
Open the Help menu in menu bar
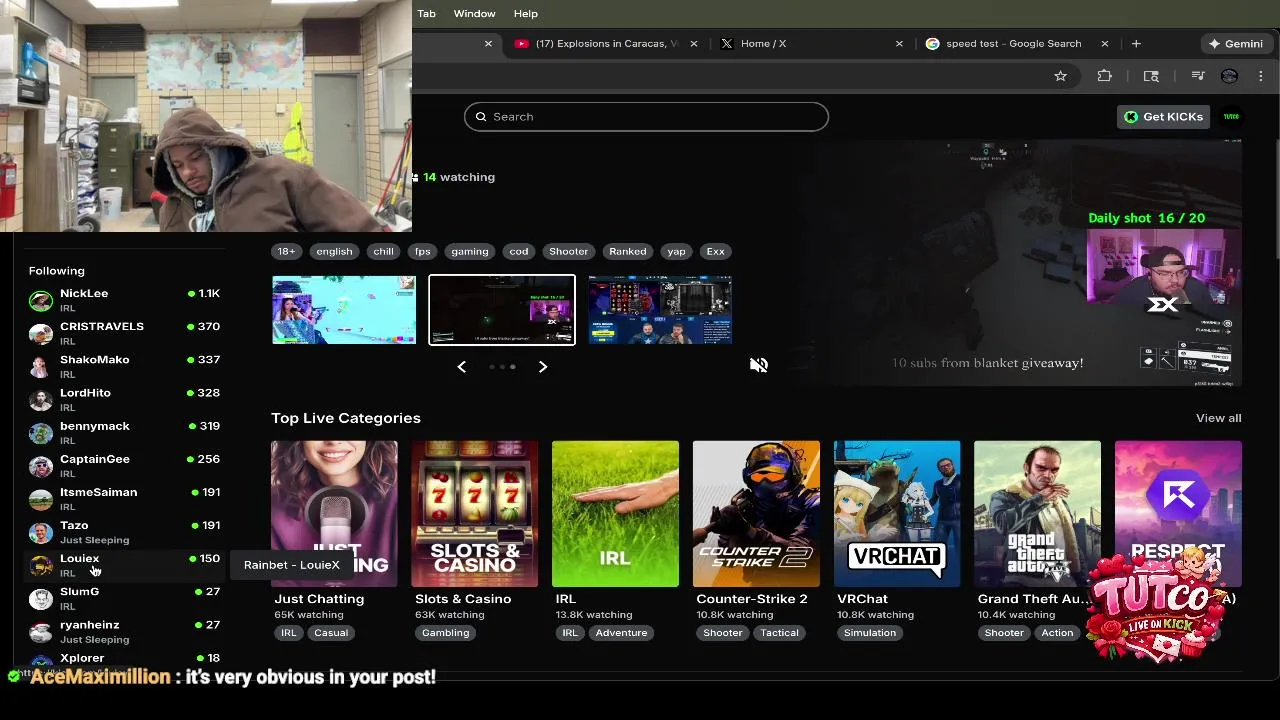click(526, 14)
